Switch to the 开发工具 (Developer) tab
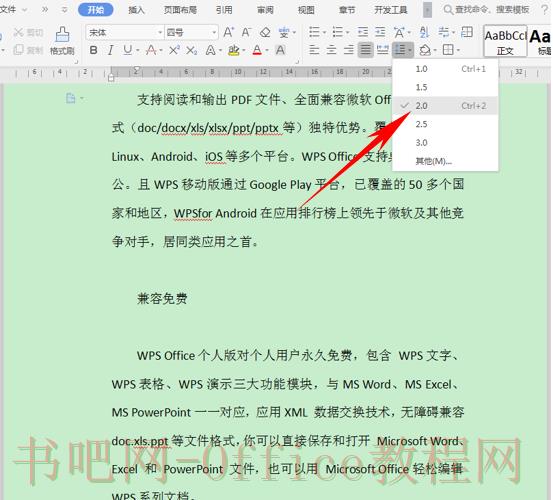 (x=391, y=10)
